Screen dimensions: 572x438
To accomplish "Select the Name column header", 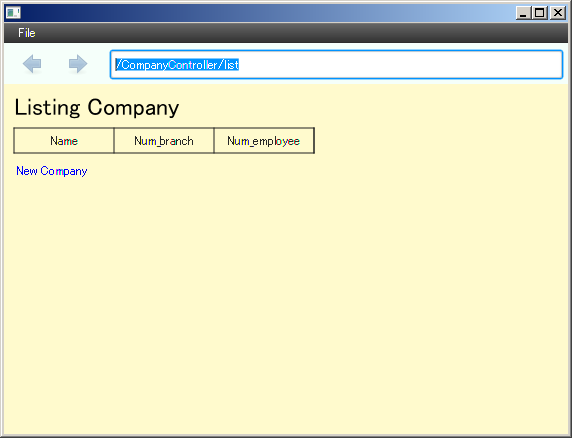I will click(x=64, y=141).
